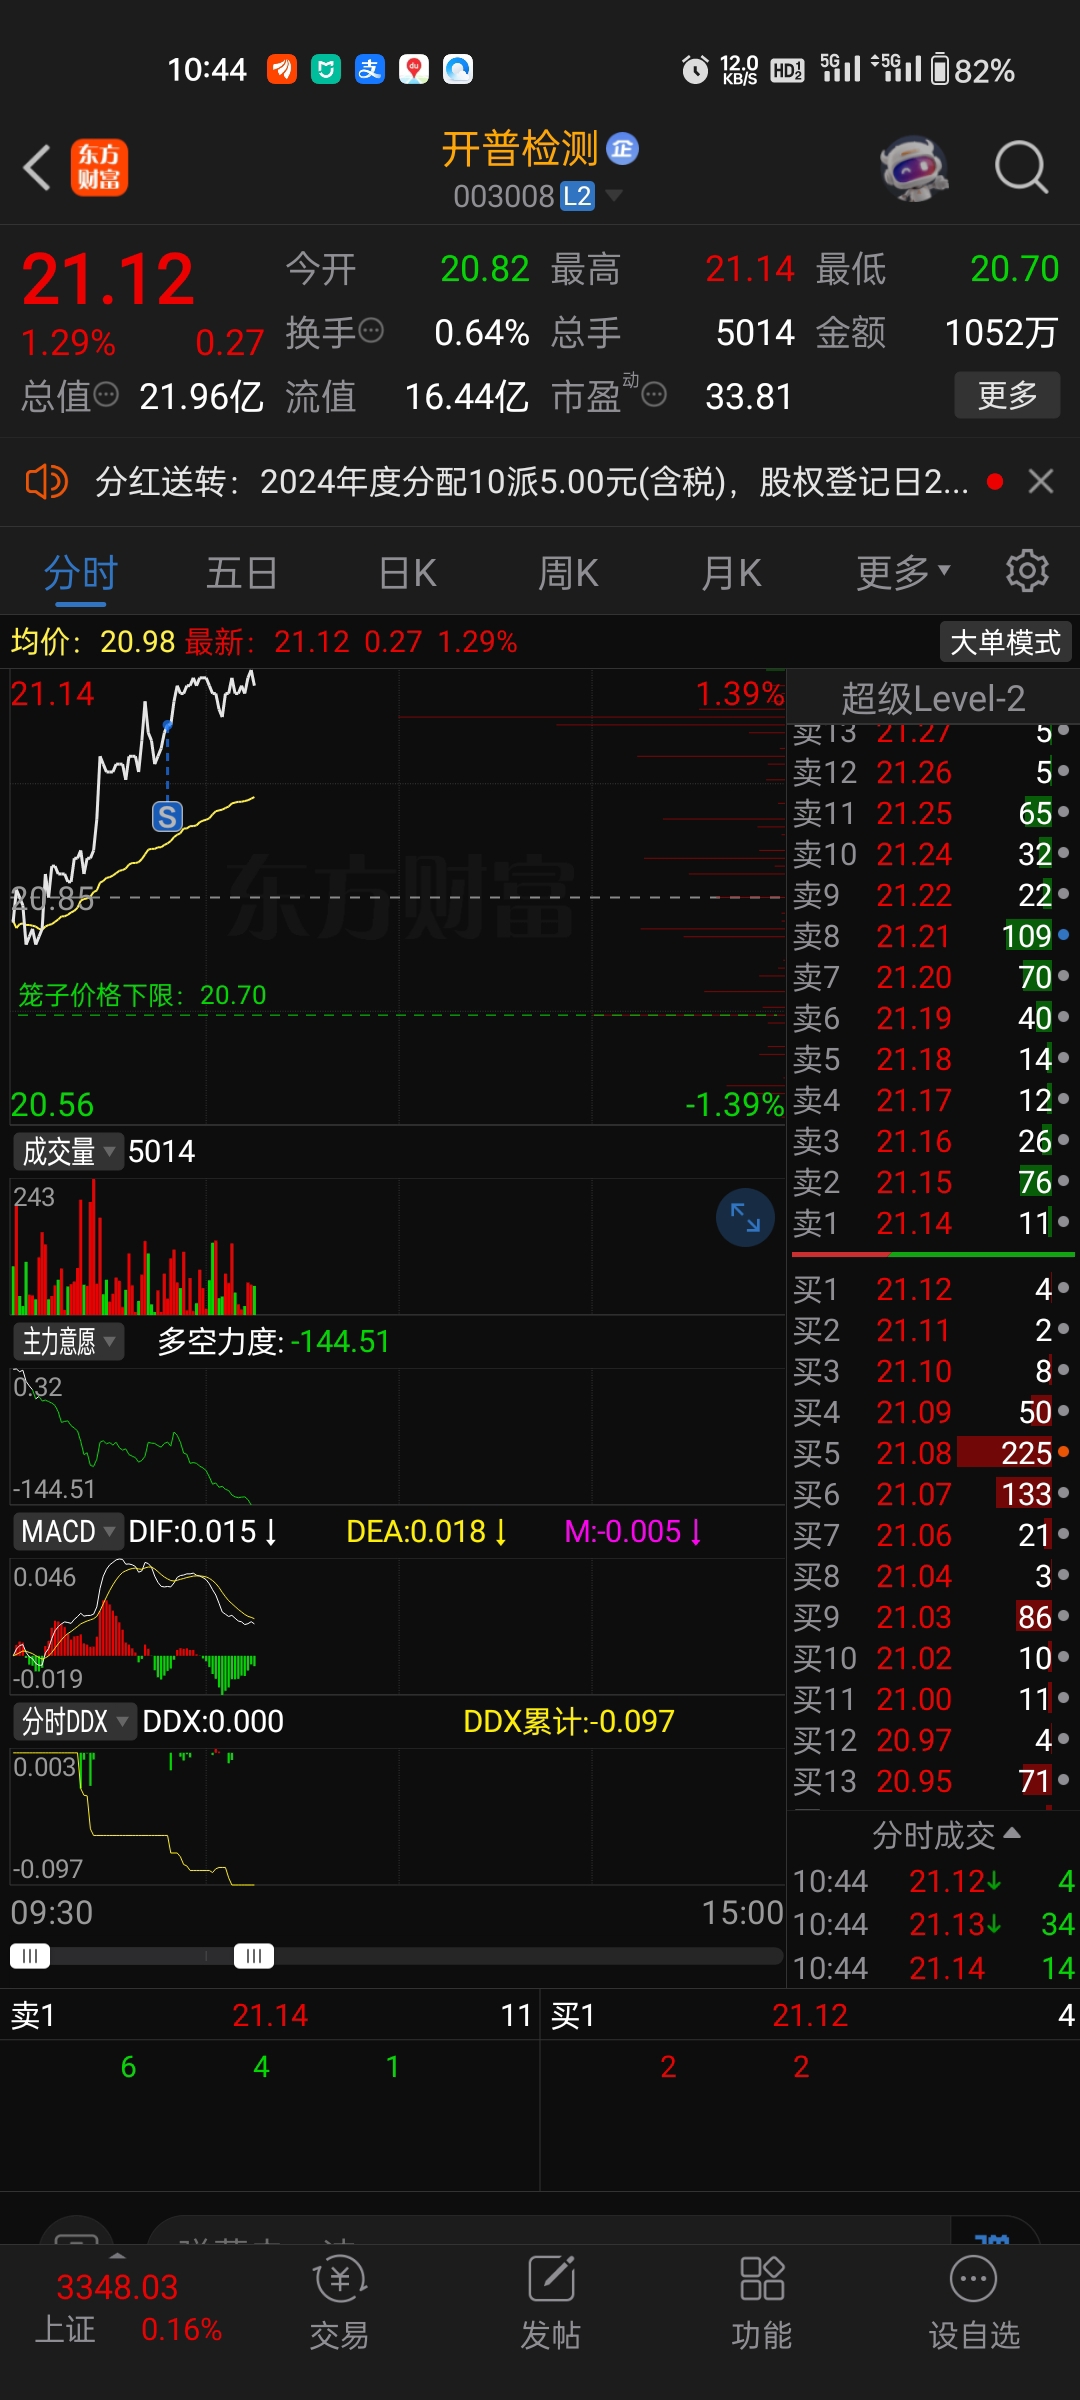Screen dimensions: 1080x2400
Task: Switch to the 周K chart tab
Action: pyautogui.click(x=568, y=574)
